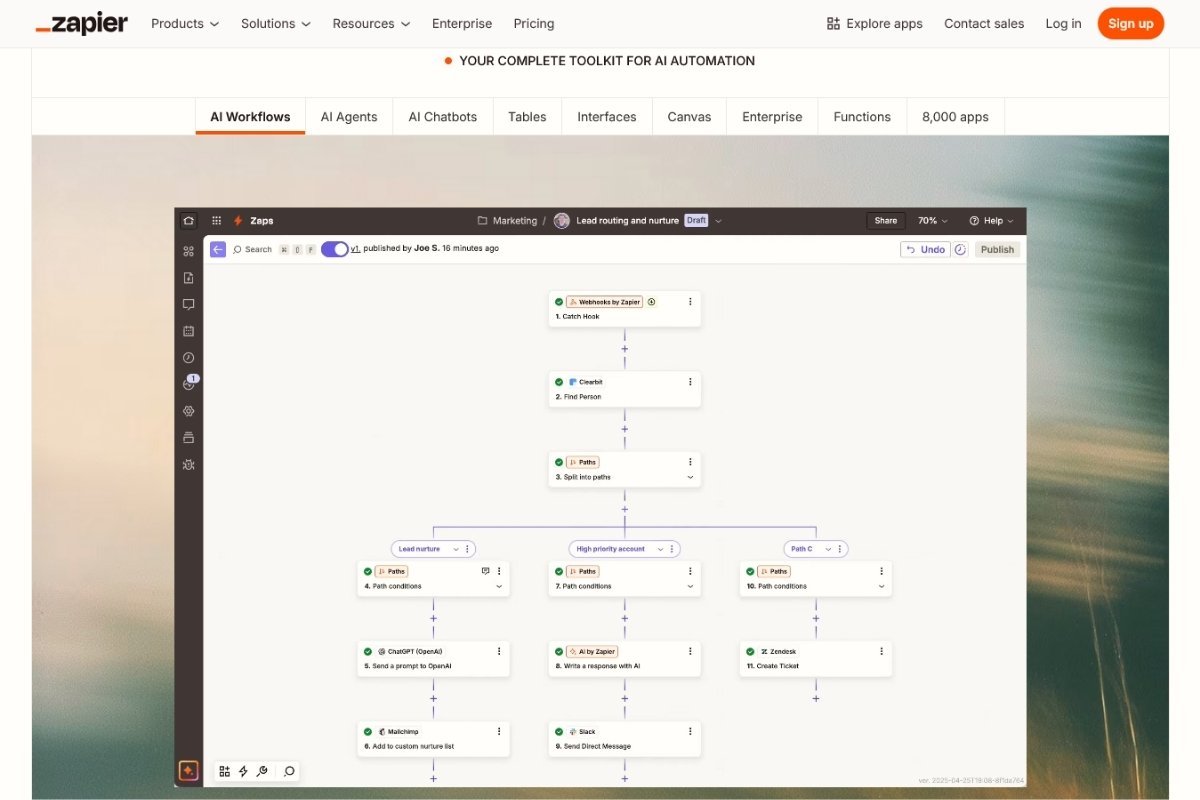Open the Help dropdown in editor
Viewport: 1200px width, 800px height.
tap(991, 221)
